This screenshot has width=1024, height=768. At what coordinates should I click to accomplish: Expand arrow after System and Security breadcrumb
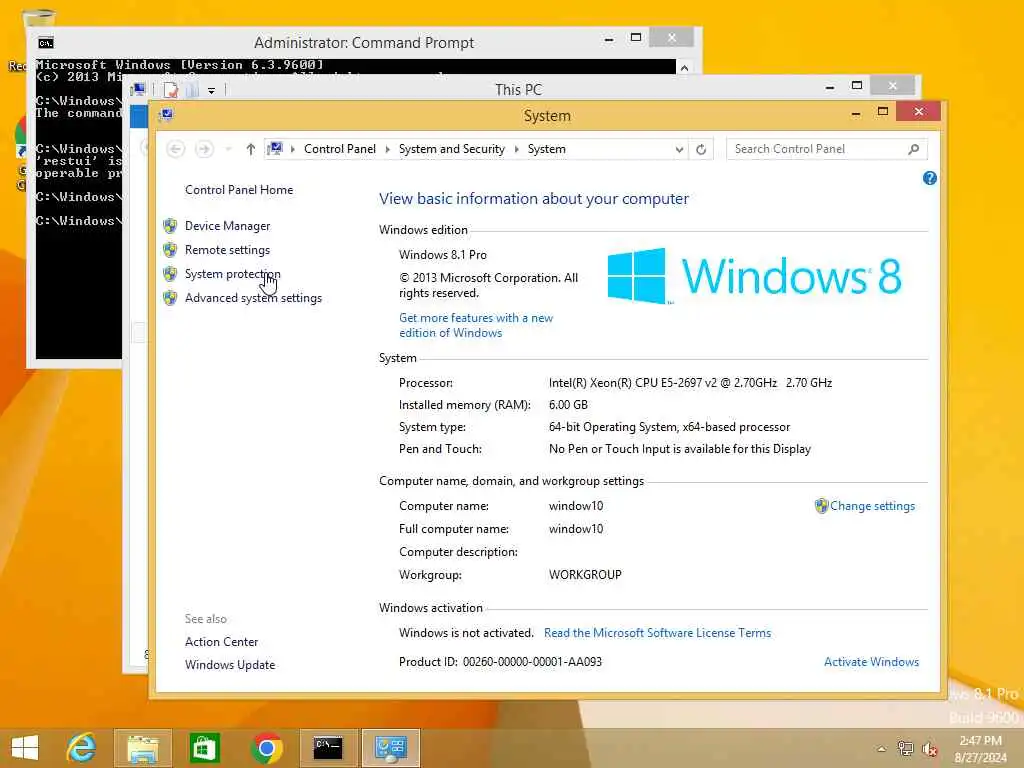point(517,149)
